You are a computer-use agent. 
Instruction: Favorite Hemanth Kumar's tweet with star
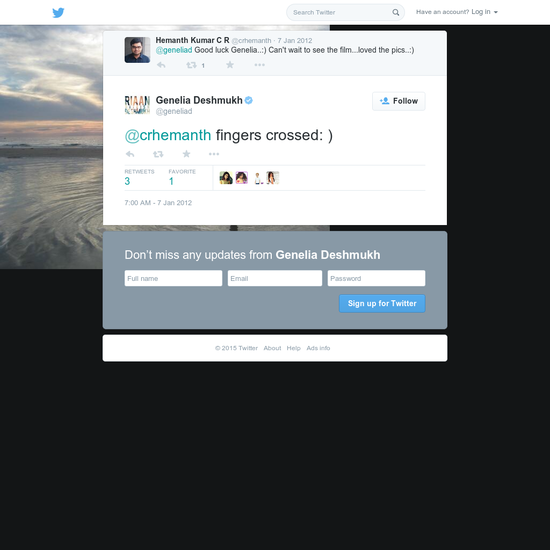click(x=230, y=65)
